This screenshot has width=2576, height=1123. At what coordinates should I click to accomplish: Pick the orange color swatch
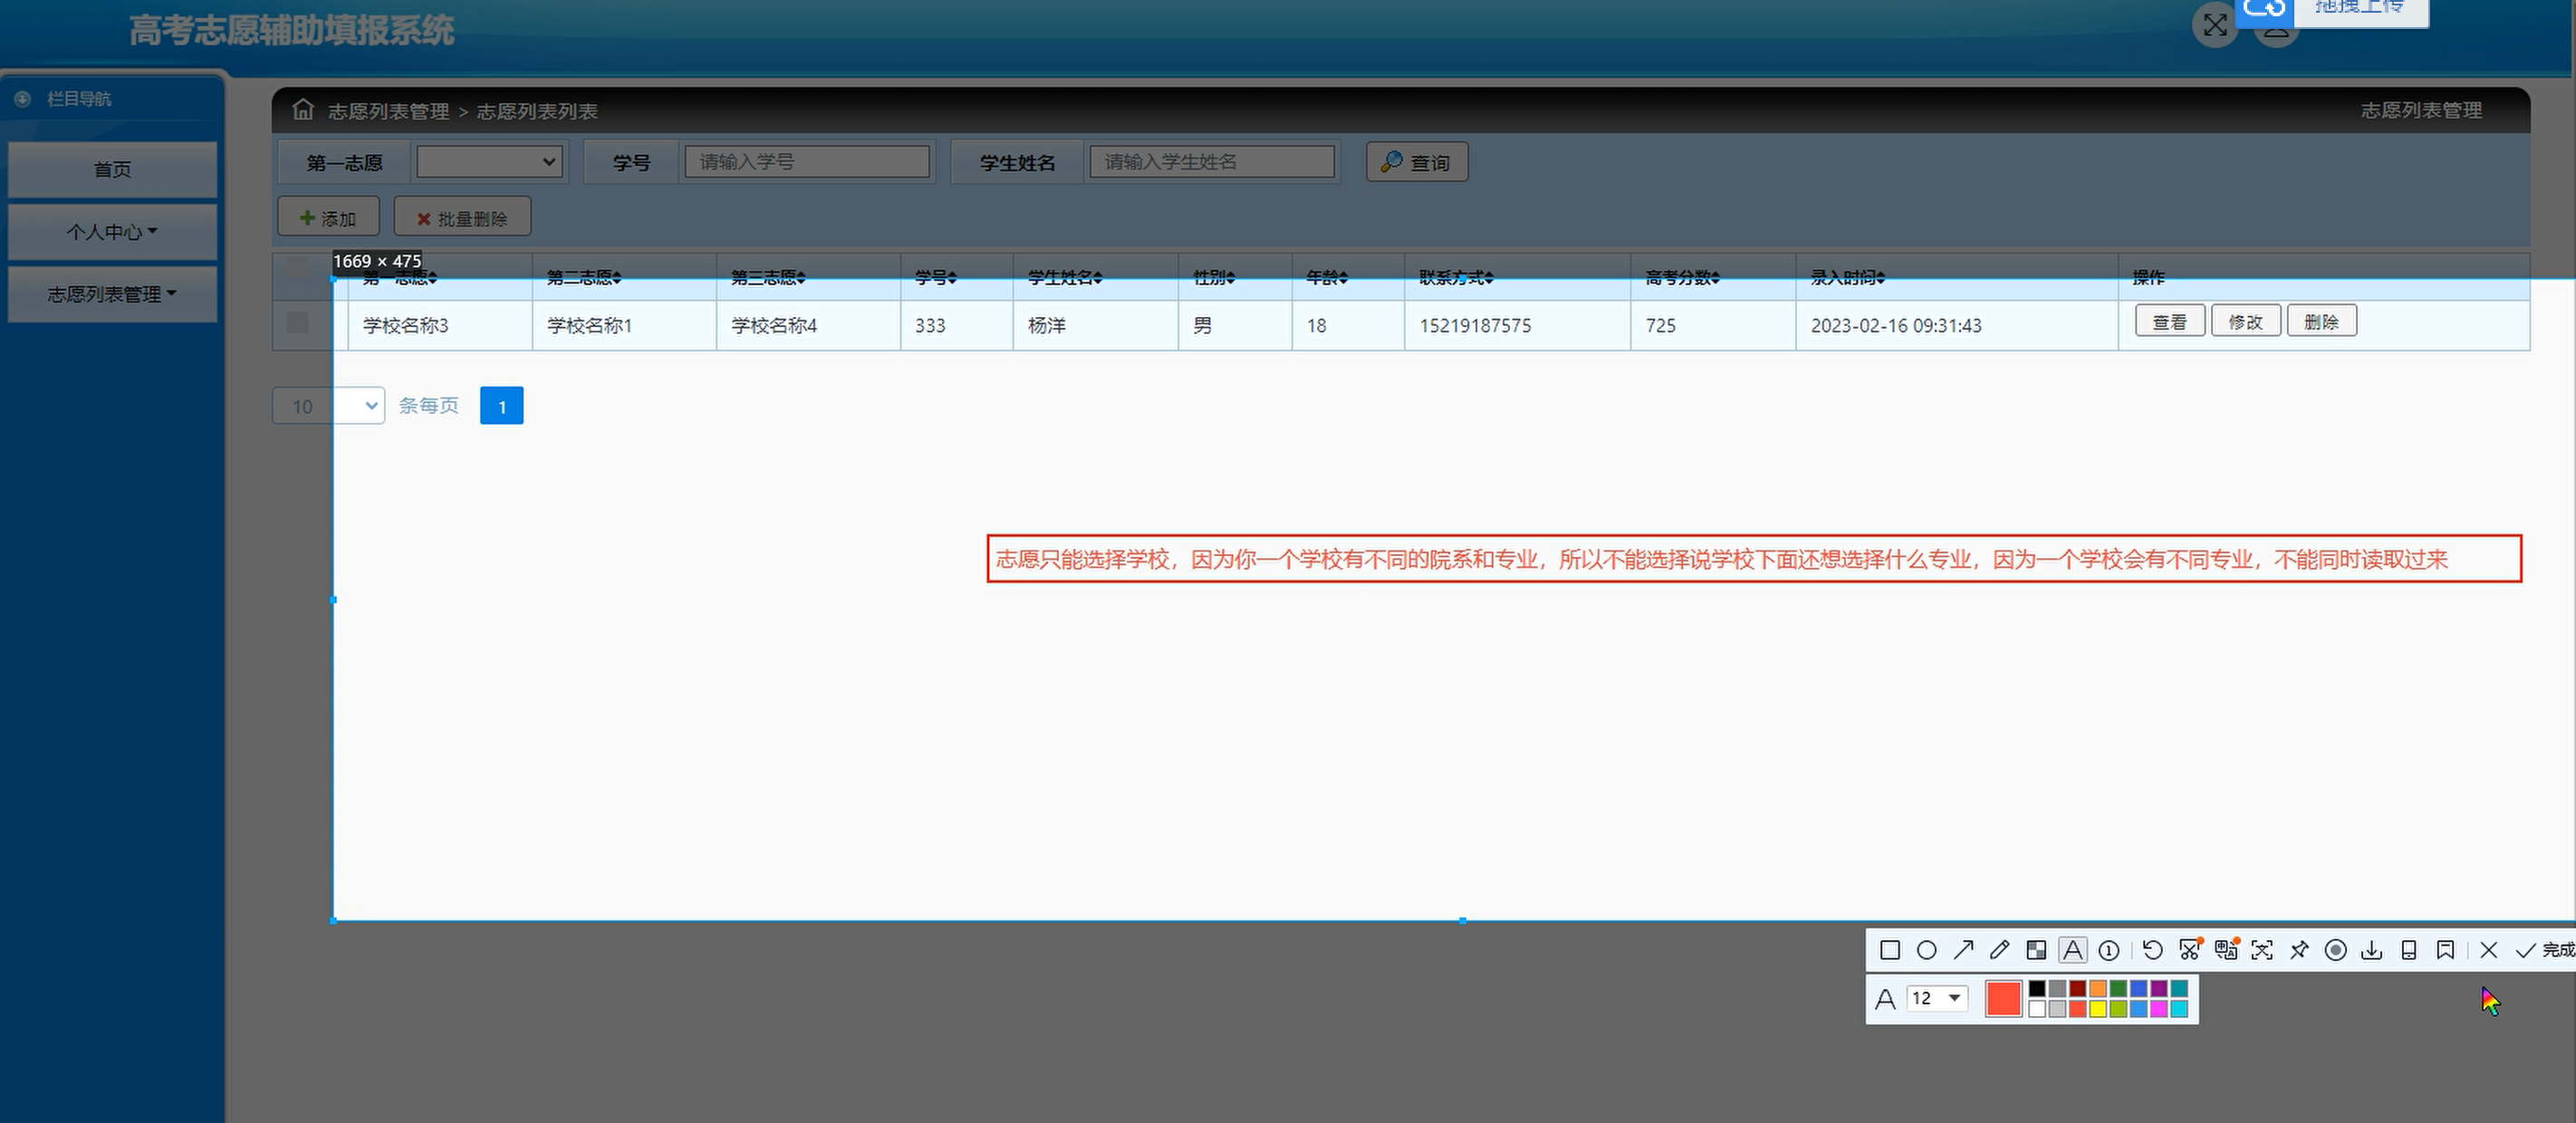pos(2098,989)
